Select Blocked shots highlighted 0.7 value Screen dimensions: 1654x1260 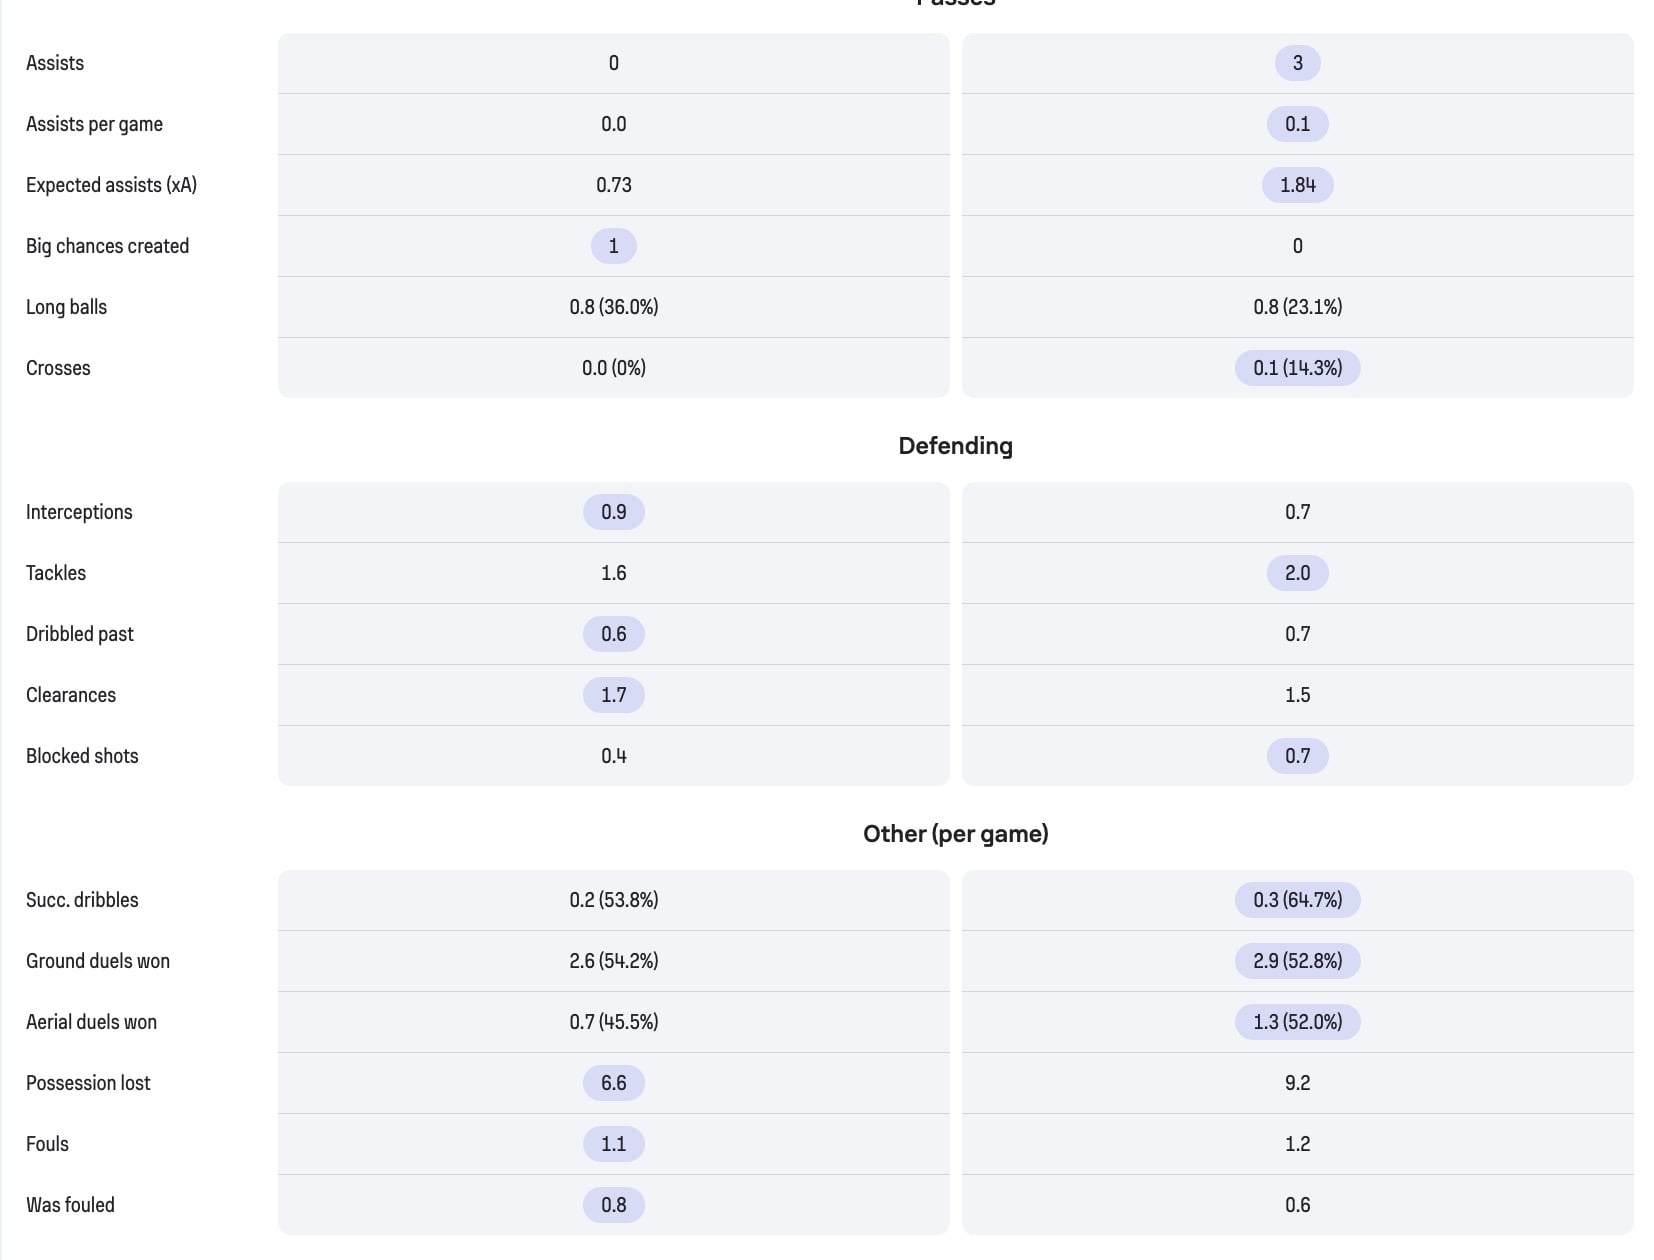click(1297, 756)
